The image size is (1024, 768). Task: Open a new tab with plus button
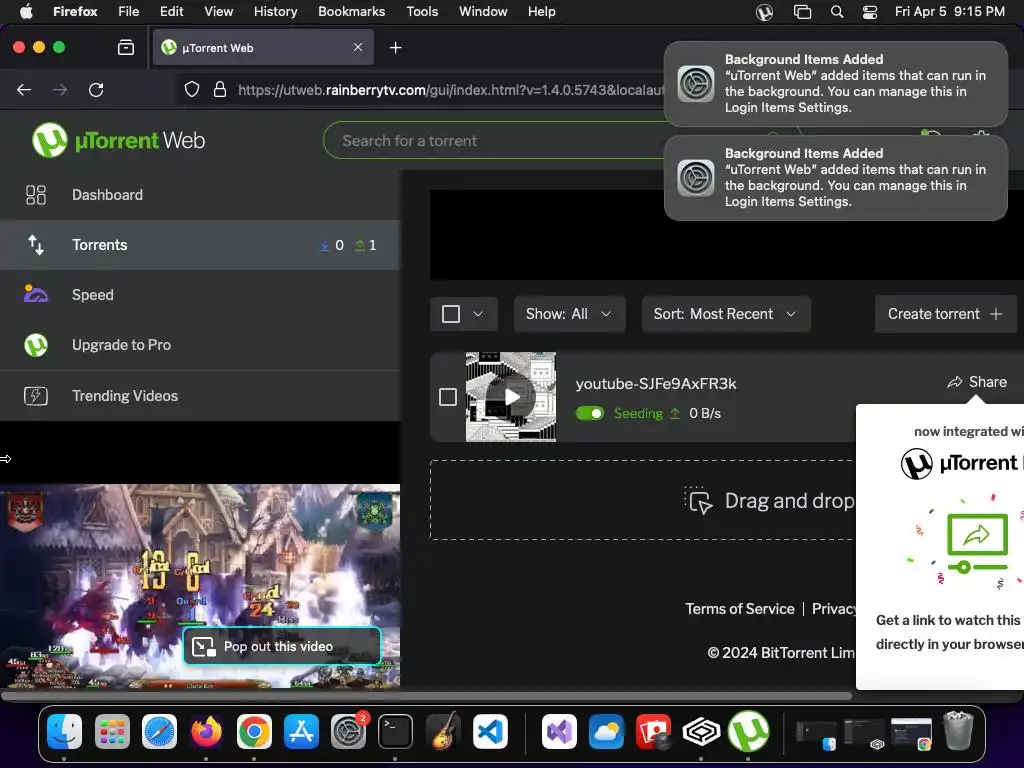[x=395, y=48]
